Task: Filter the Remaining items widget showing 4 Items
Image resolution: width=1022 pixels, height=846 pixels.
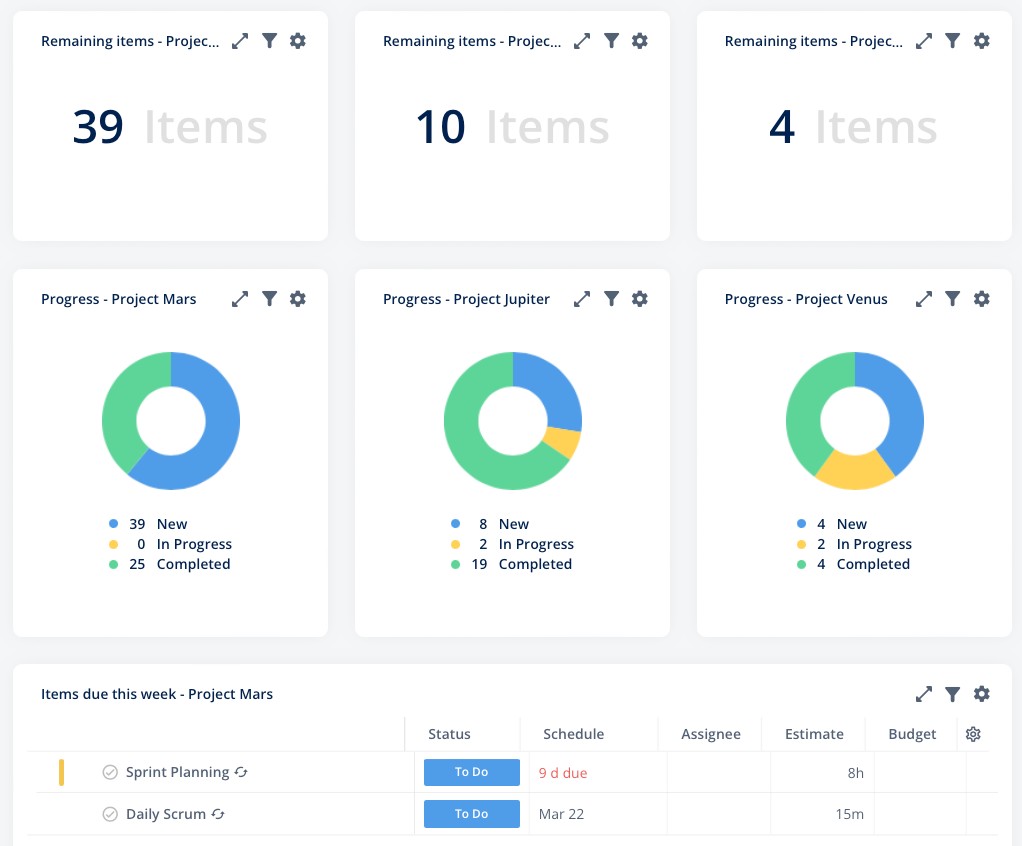Action: point(953,41)
